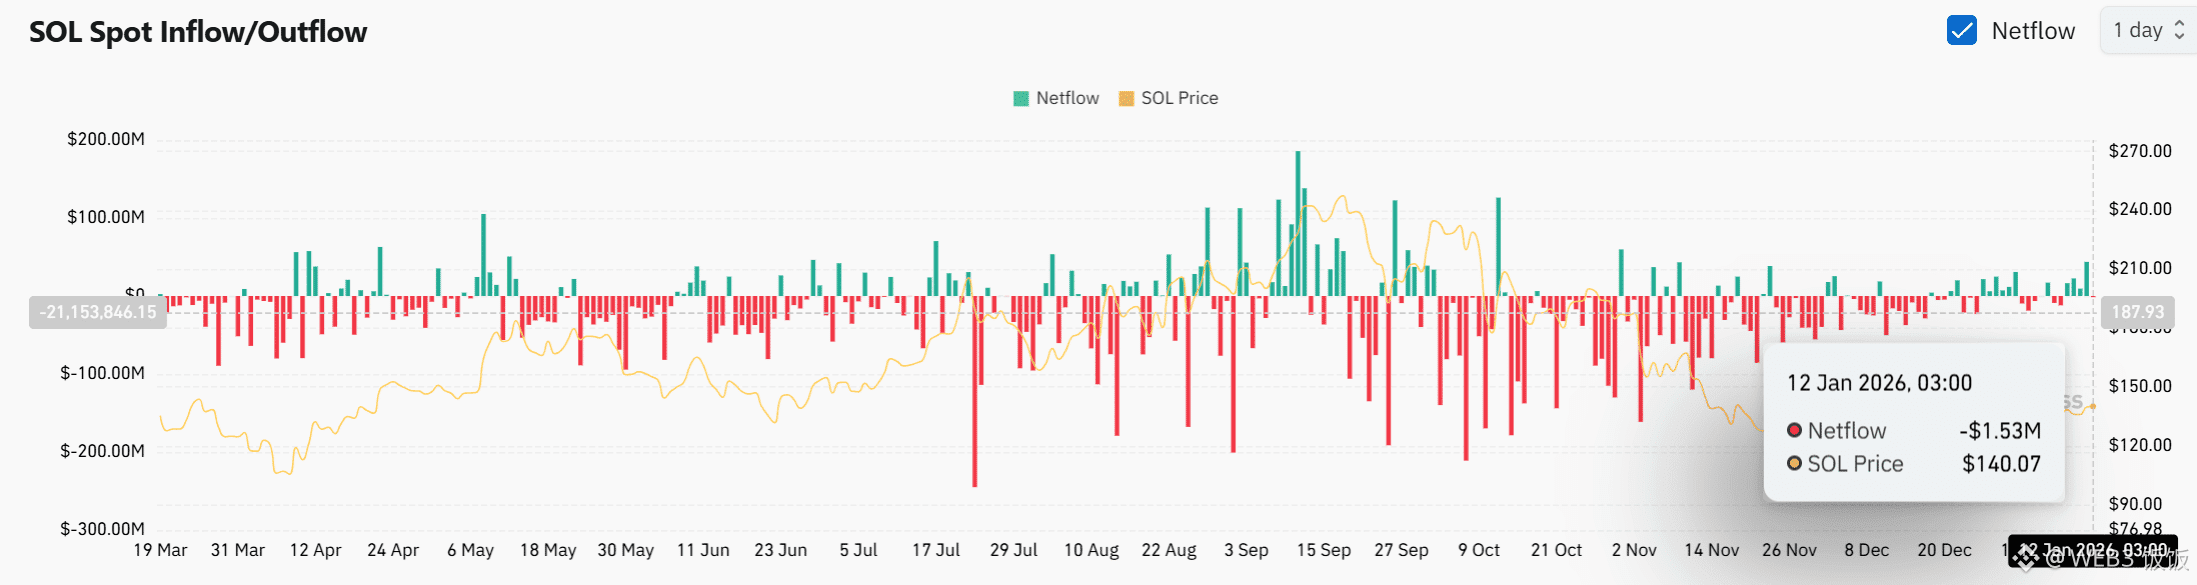Click the 12 Jan 2026 tooltip date header
Viewport: 2197px width, 585px height.
(x=1879, y=383)
